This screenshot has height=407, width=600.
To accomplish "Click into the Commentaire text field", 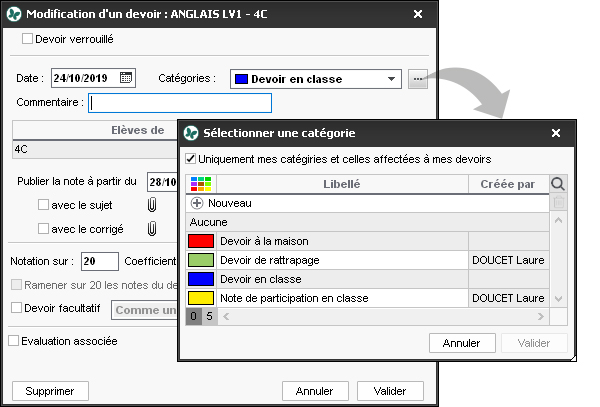I will pyautogui.click(x=180, y=103).
